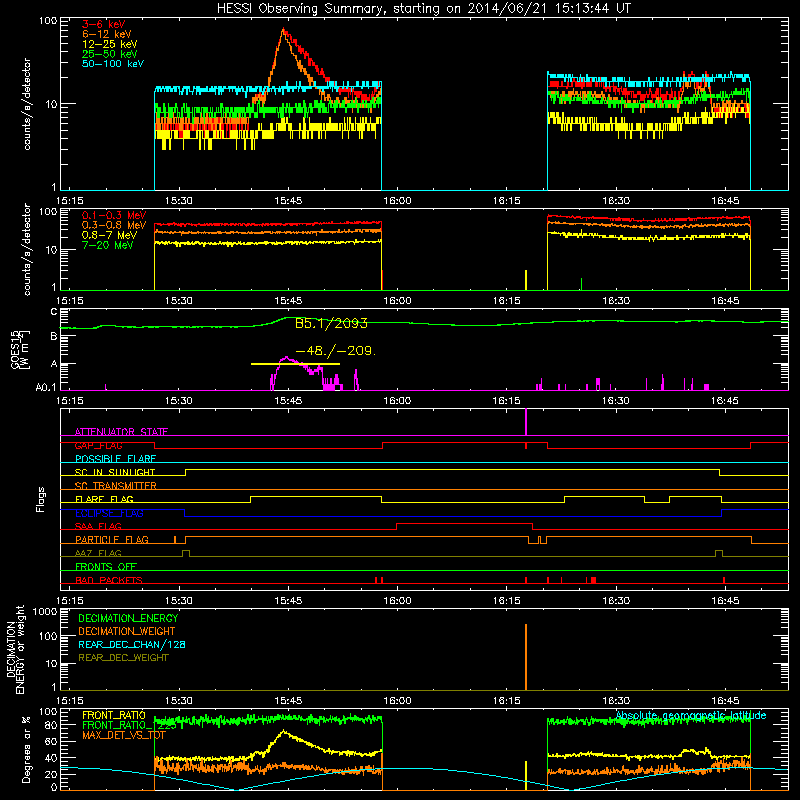800x800 pixels.
Task: Click the magenta attenuator state spike near 16:15
Action: [x=526, y=422]
